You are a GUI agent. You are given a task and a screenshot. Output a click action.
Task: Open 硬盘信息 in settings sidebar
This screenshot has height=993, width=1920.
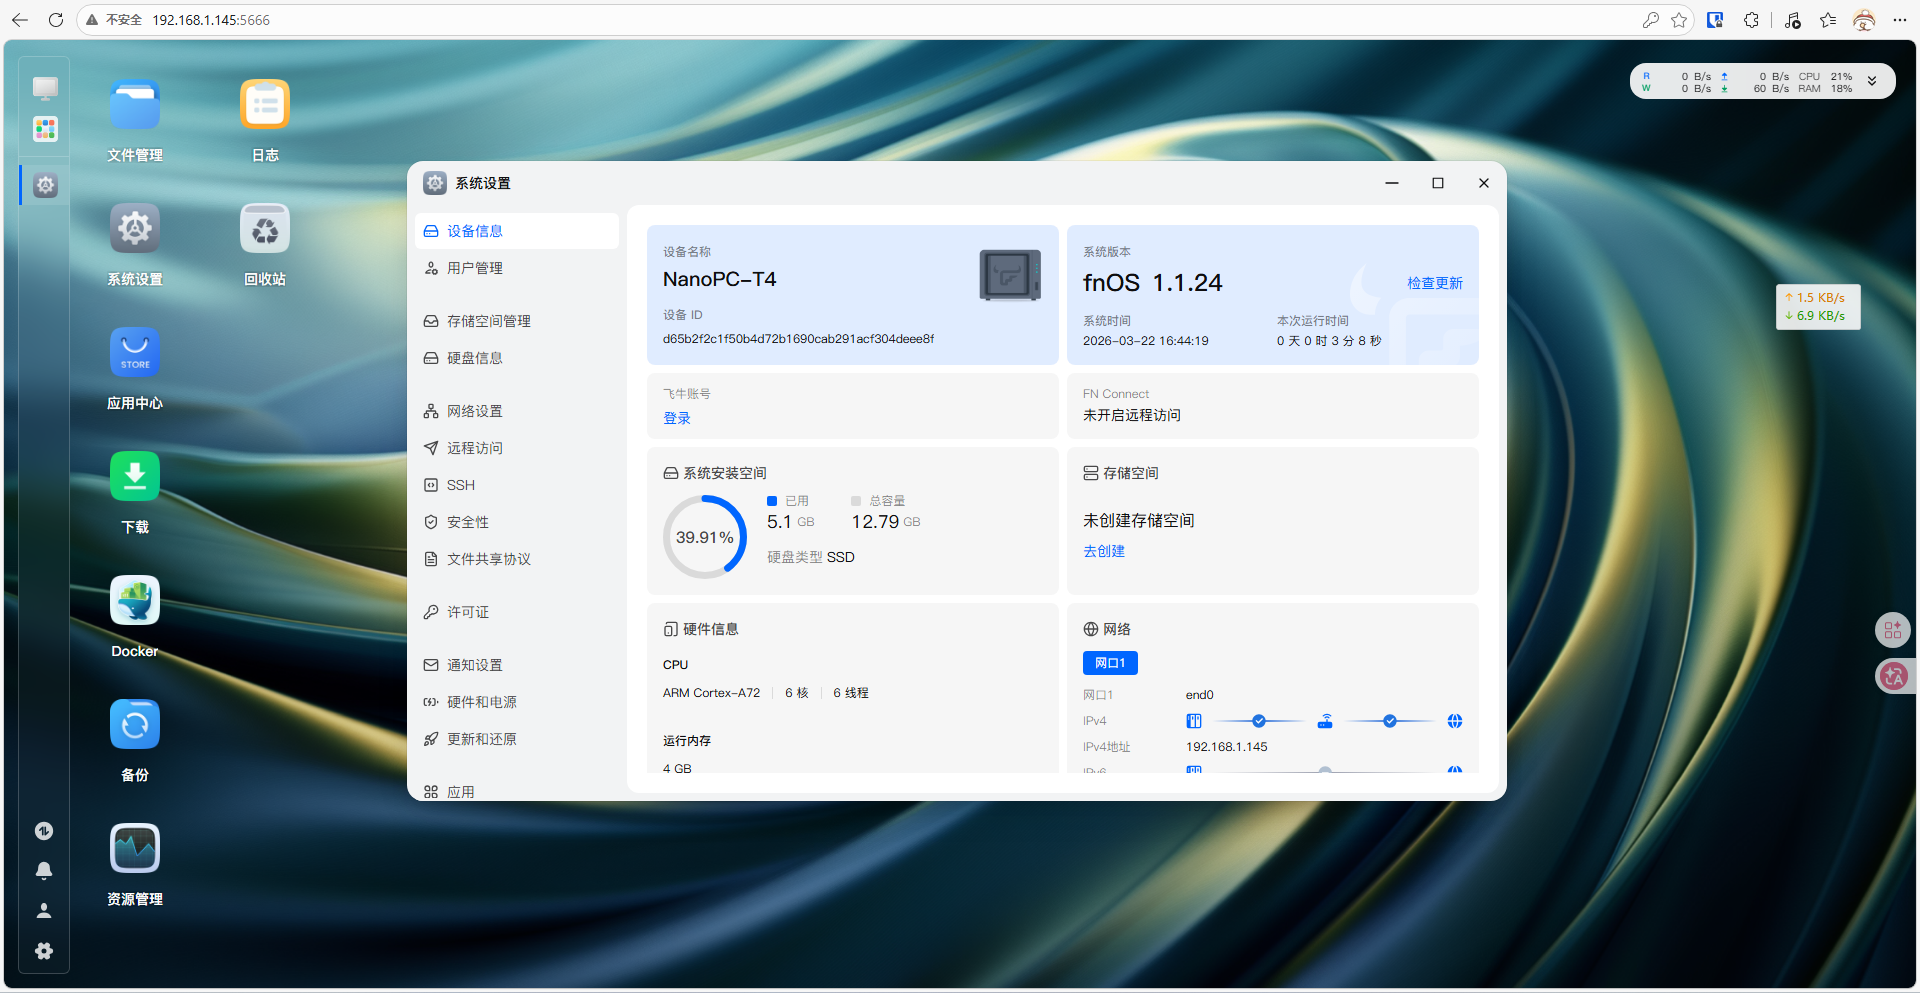517,358
